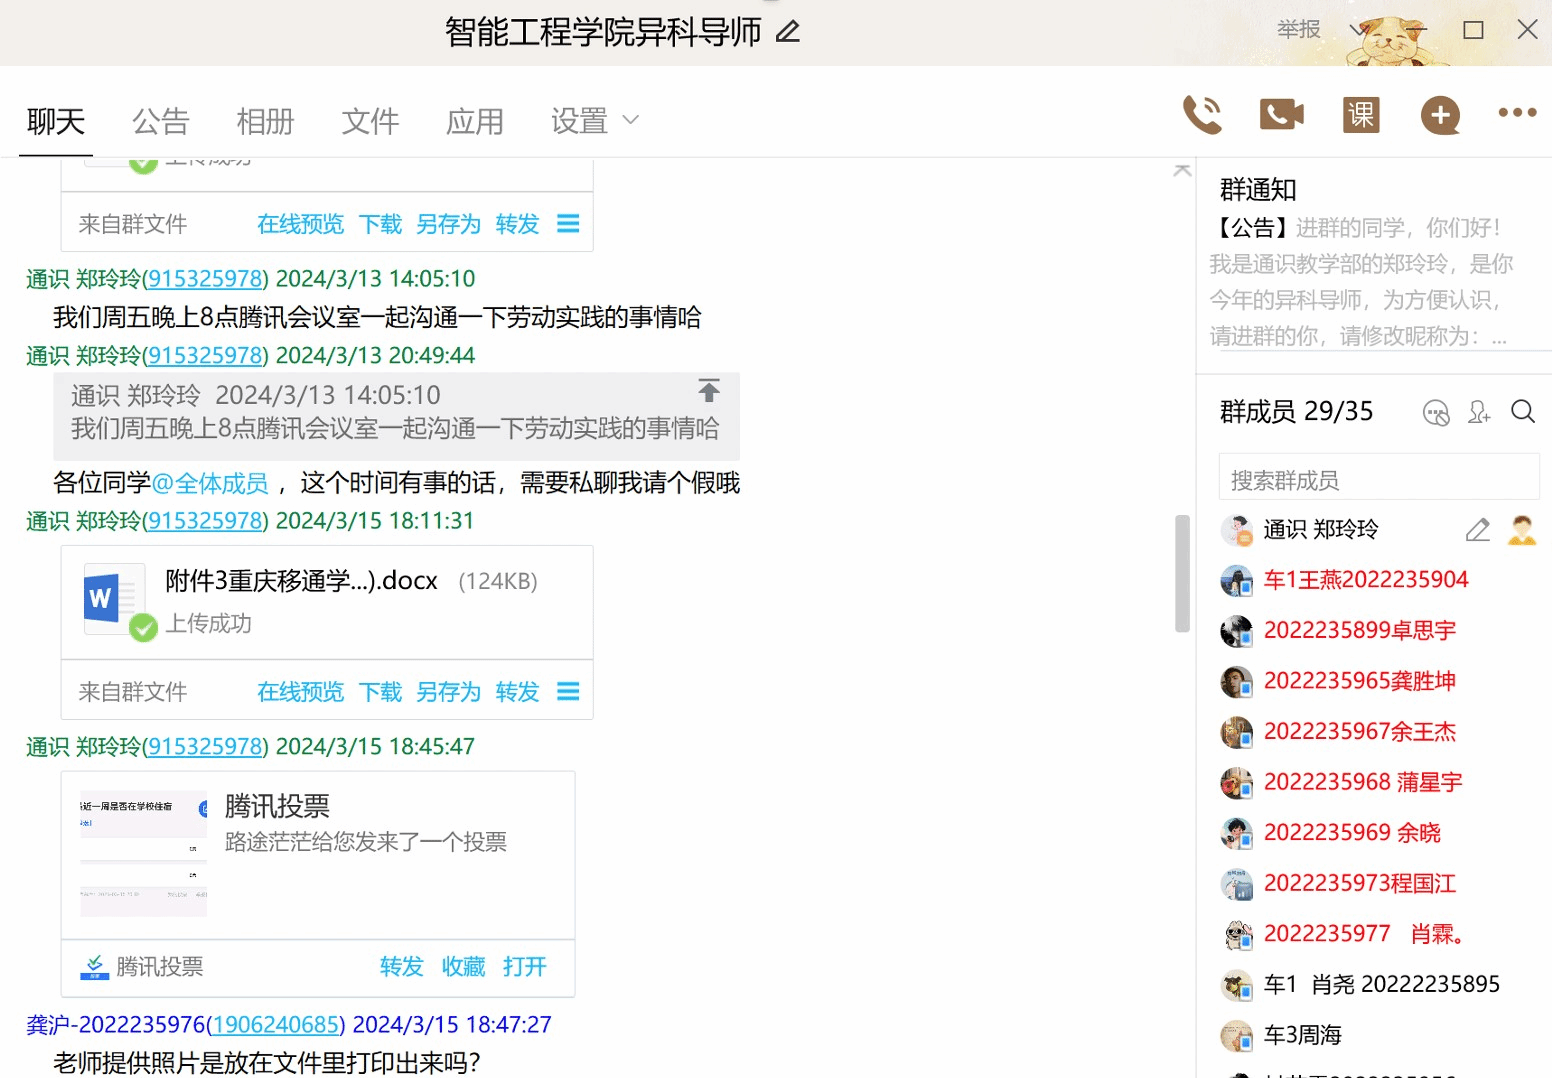Open the dropdown arrow next to 举报
1552x1078 pixels.
coord(1357,30)
